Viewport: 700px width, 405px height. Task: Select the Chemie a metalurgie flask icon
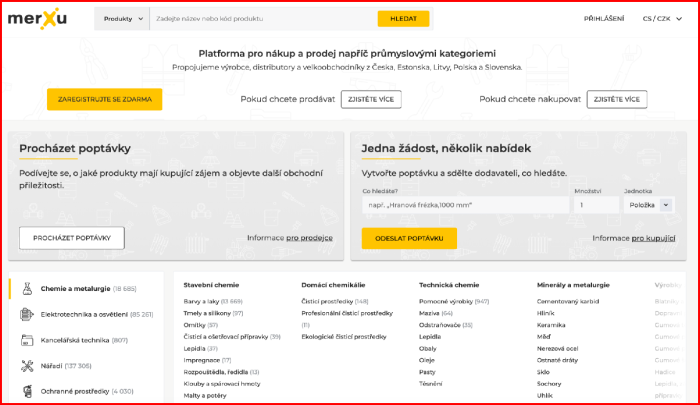click(x=27, y=289)
